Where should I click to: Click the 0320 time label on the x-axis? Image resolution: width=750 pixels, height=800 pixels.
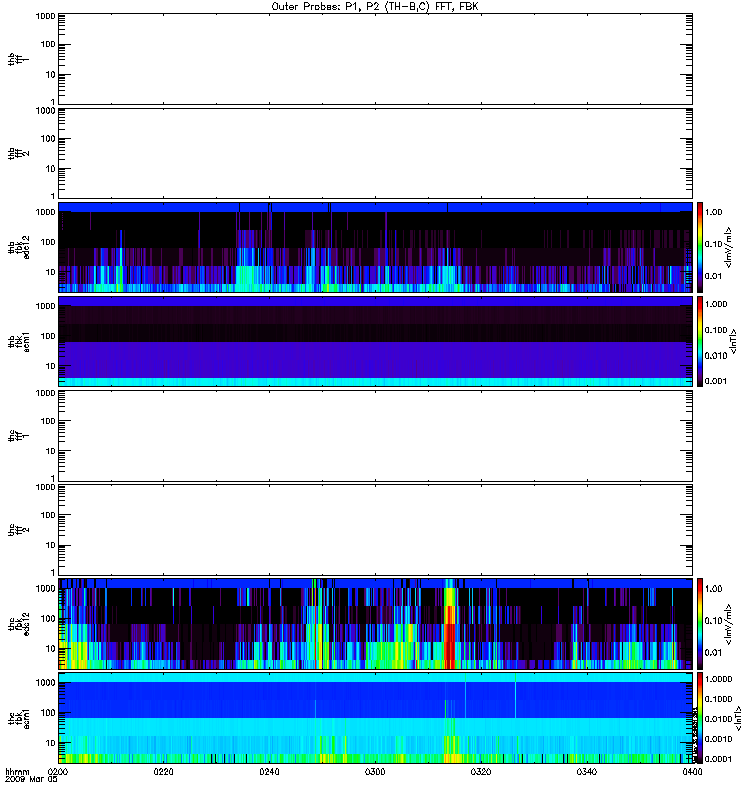click(481, 771)
